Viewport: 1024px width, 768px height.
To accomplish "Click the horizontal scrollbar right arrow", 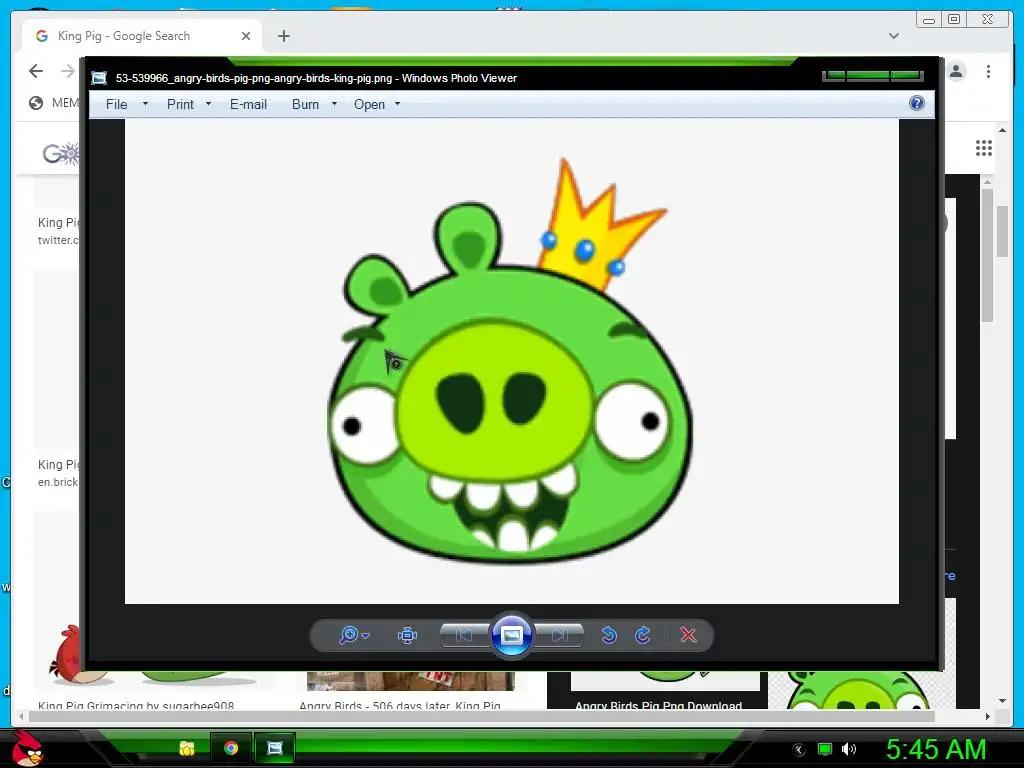I will [x=988, y=716].
